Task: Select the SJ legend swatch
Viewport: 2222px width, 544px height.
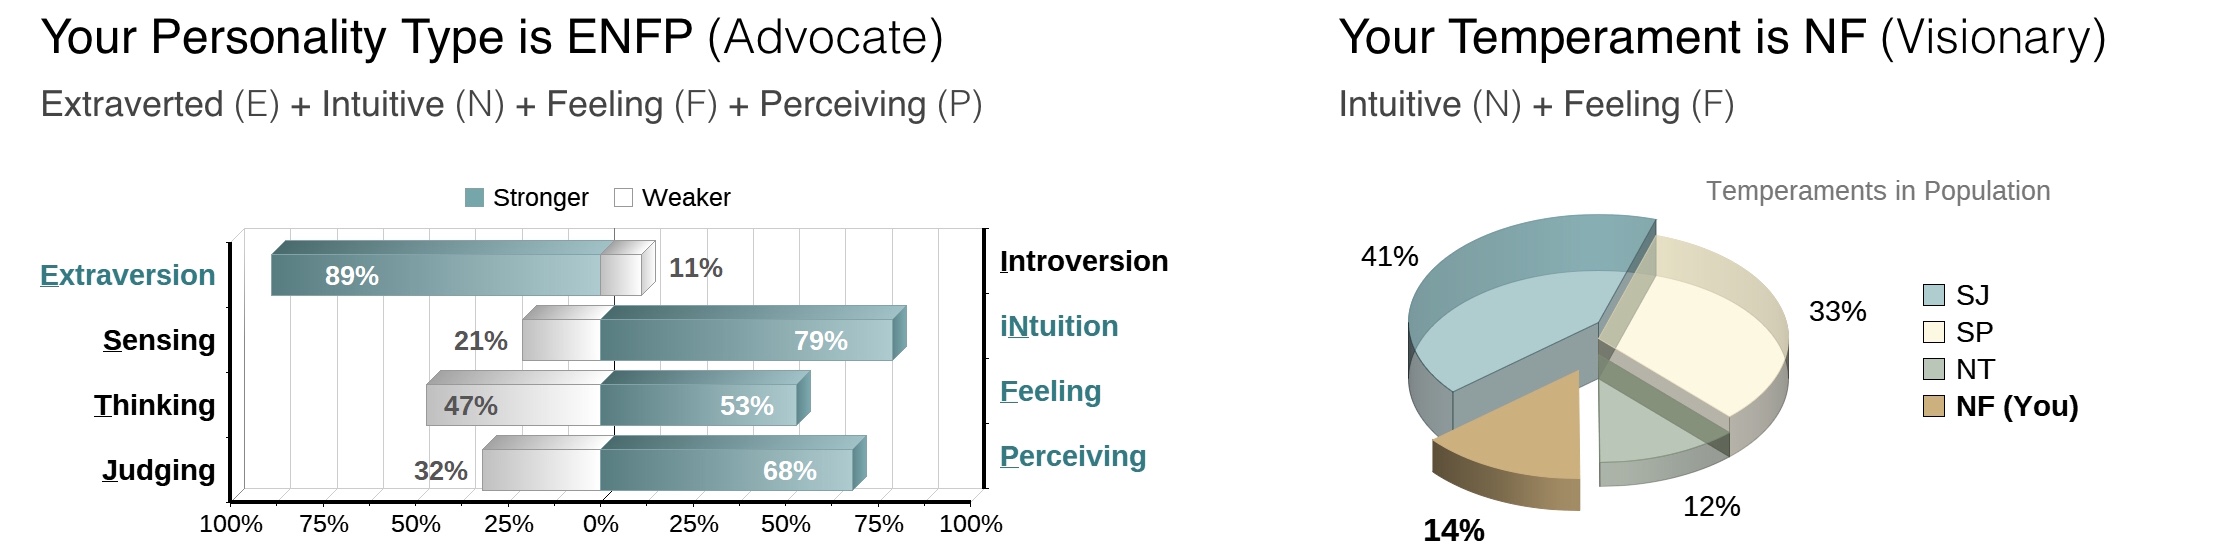Action: [1933, 295]
